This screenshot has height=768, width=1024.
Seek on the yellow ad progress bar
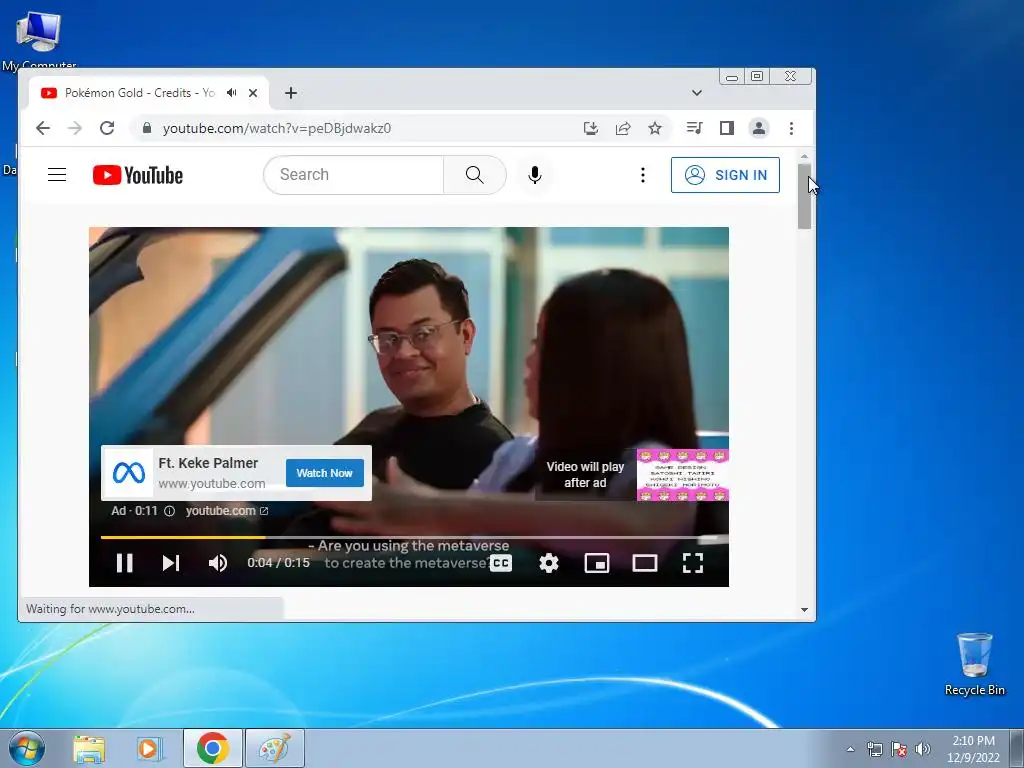(183, 537)
